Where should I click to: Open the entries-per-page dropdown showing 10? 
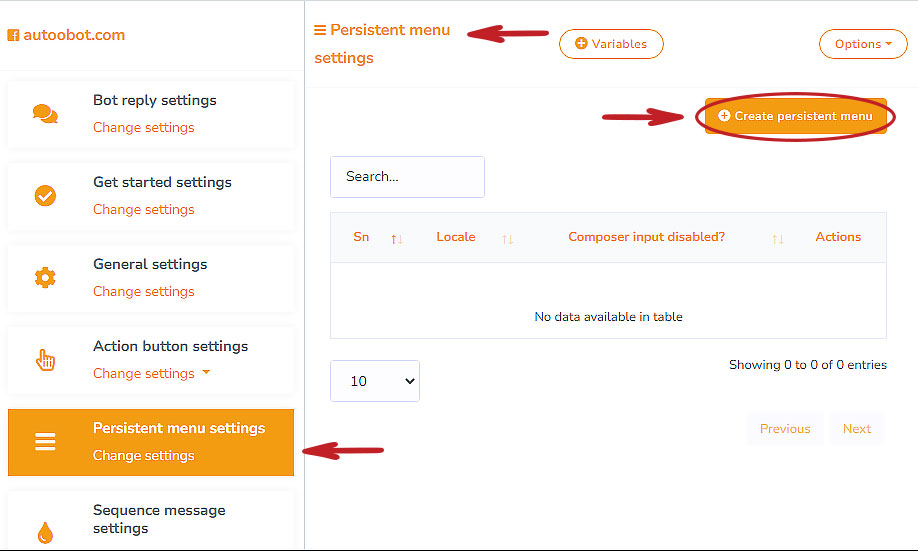(375, 381)
